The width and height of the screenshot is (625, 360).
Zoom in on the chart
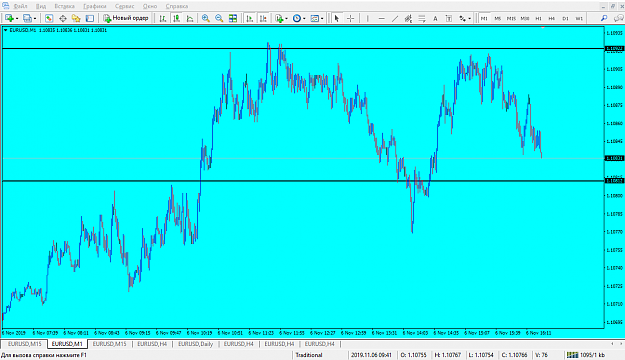point(206,18)
